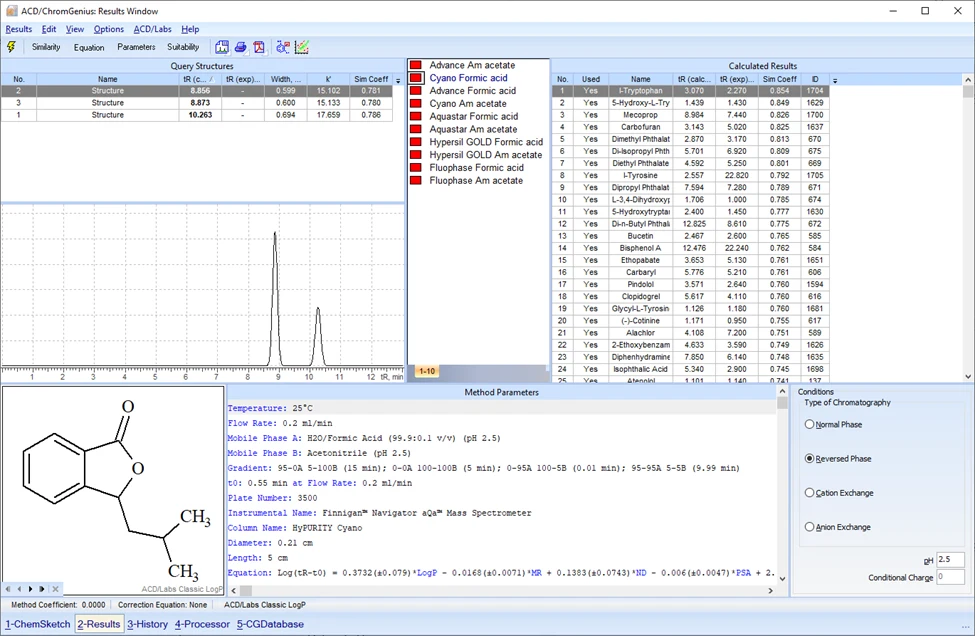Viewport: 975px width, 636px height.
Task: Select the Carbofuran row in Calculated Results
Action: tap(691, 127)
